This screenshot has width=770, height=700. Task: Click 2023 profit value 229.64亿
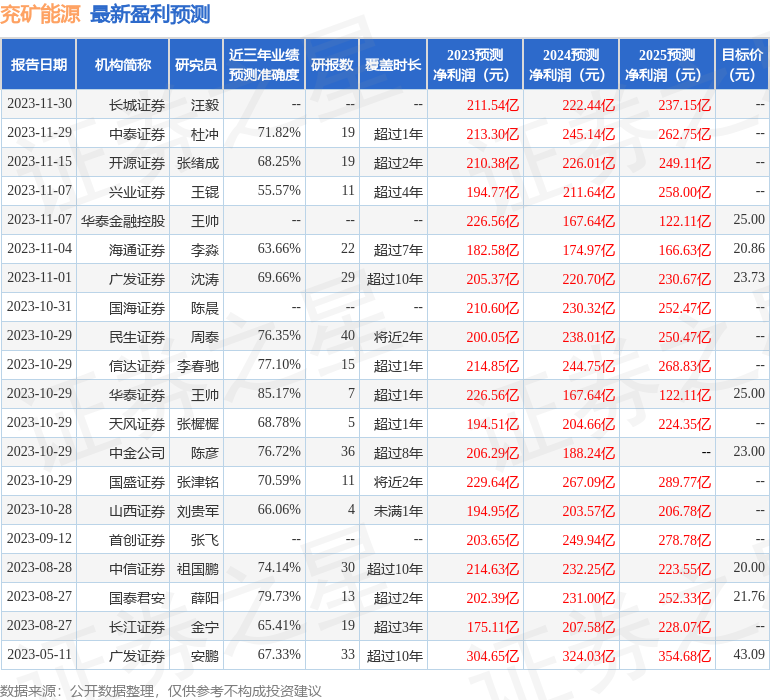(493, 482)
